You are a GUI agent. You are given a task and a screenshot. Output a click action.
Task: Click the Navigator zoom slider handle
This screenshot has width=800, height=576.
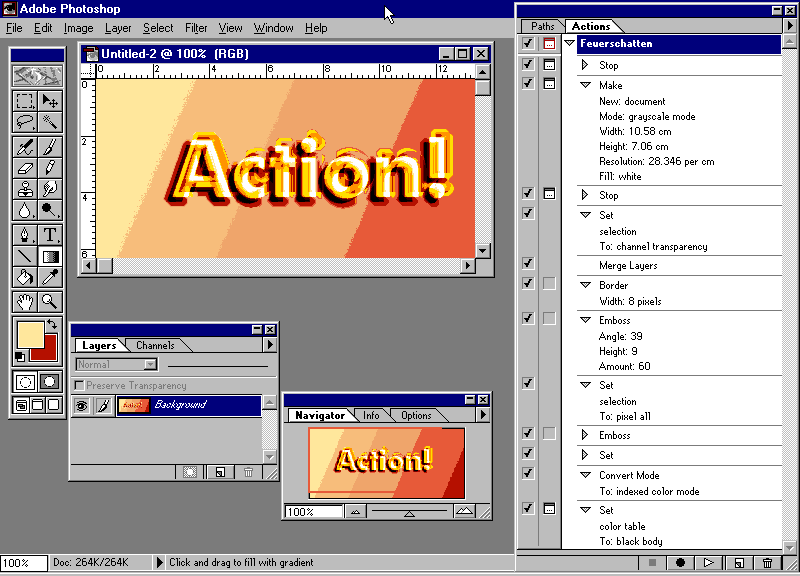(409, 514)
